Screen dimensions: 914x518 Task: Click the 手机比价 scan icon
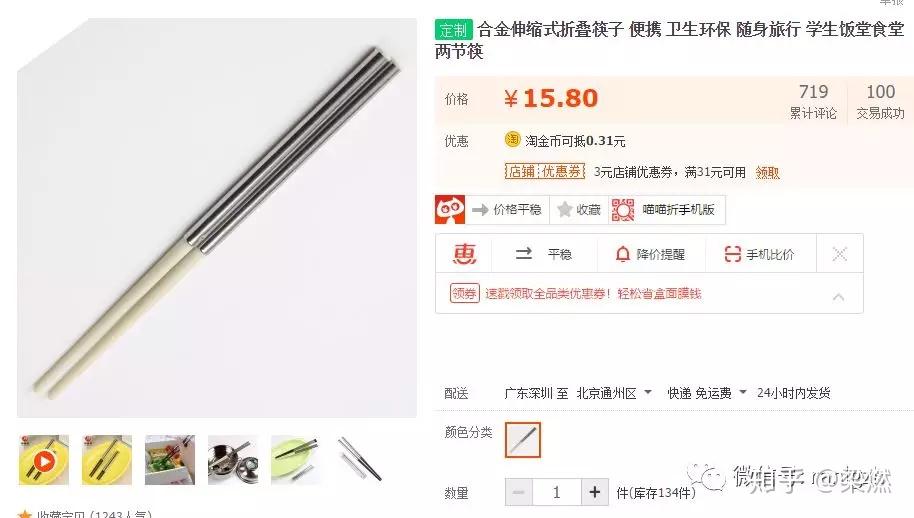click(x=732, y=254)
